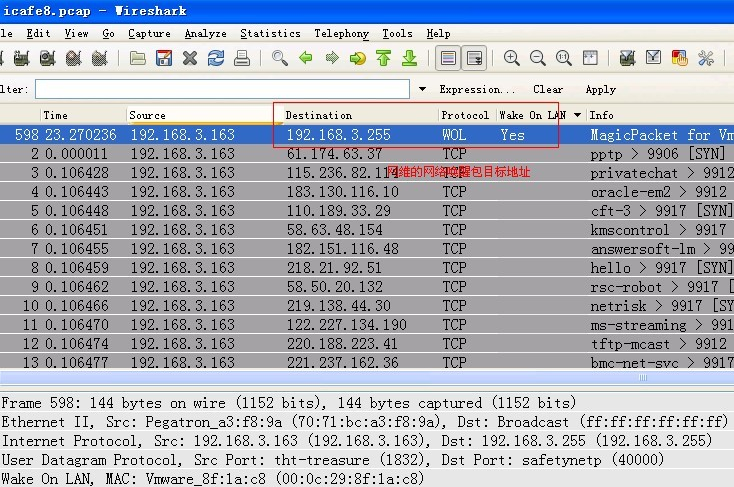Stop the running capture
734x487 pixels.
(73, 59)
